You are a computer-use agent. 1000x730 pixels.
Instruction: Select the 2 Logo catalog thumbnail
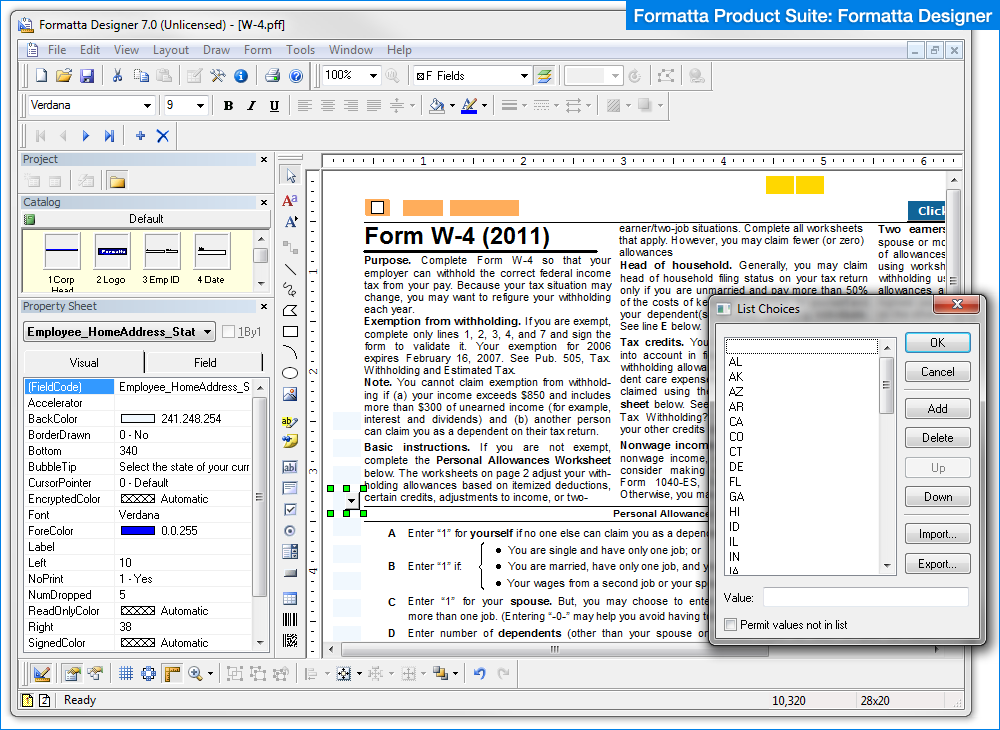point(112,251)
